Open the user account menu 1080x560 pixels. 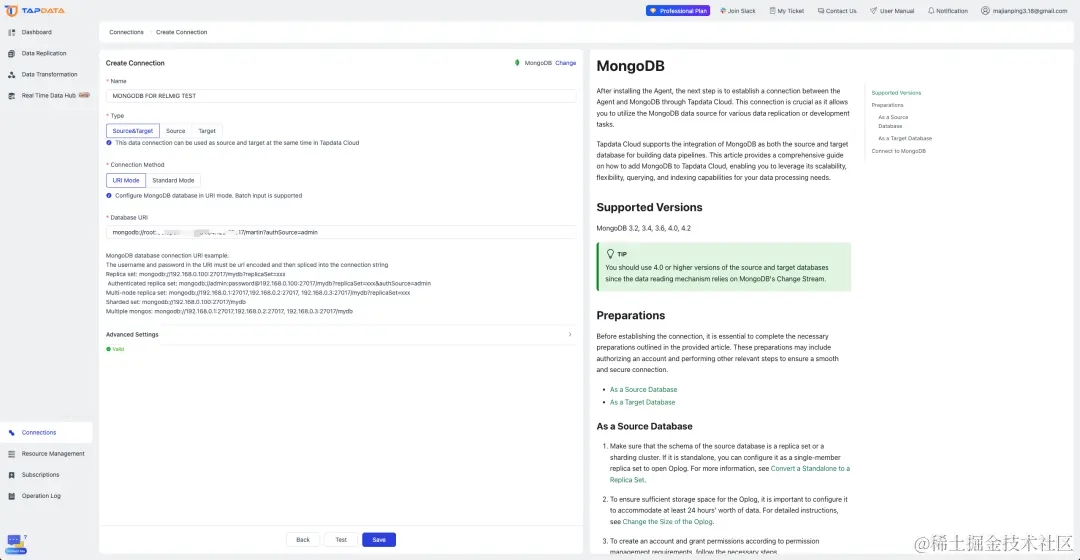coord(1024,11)
